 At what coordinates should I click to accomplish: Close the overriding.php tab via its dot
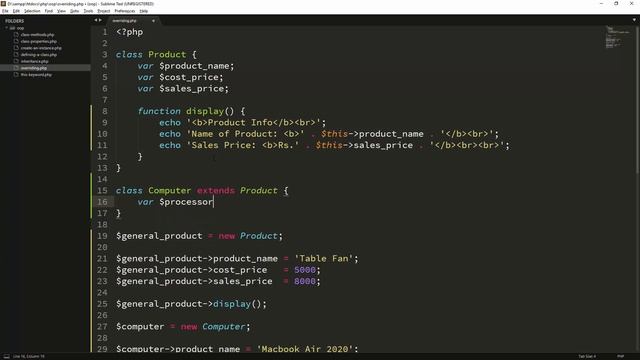pos(153,20)
